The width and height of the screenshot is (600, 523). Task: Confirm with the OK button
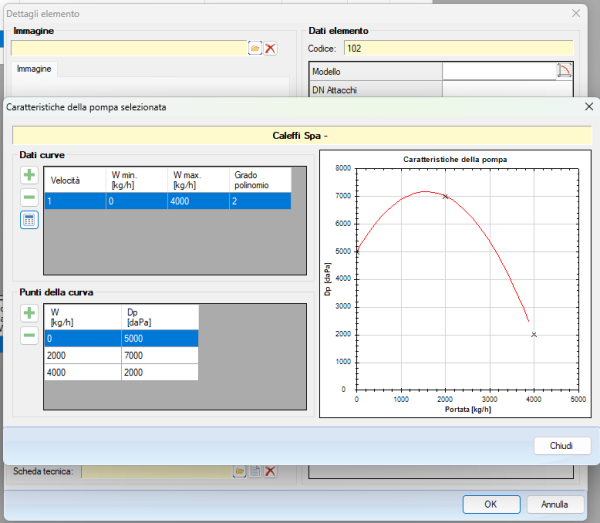click(490, 504)
